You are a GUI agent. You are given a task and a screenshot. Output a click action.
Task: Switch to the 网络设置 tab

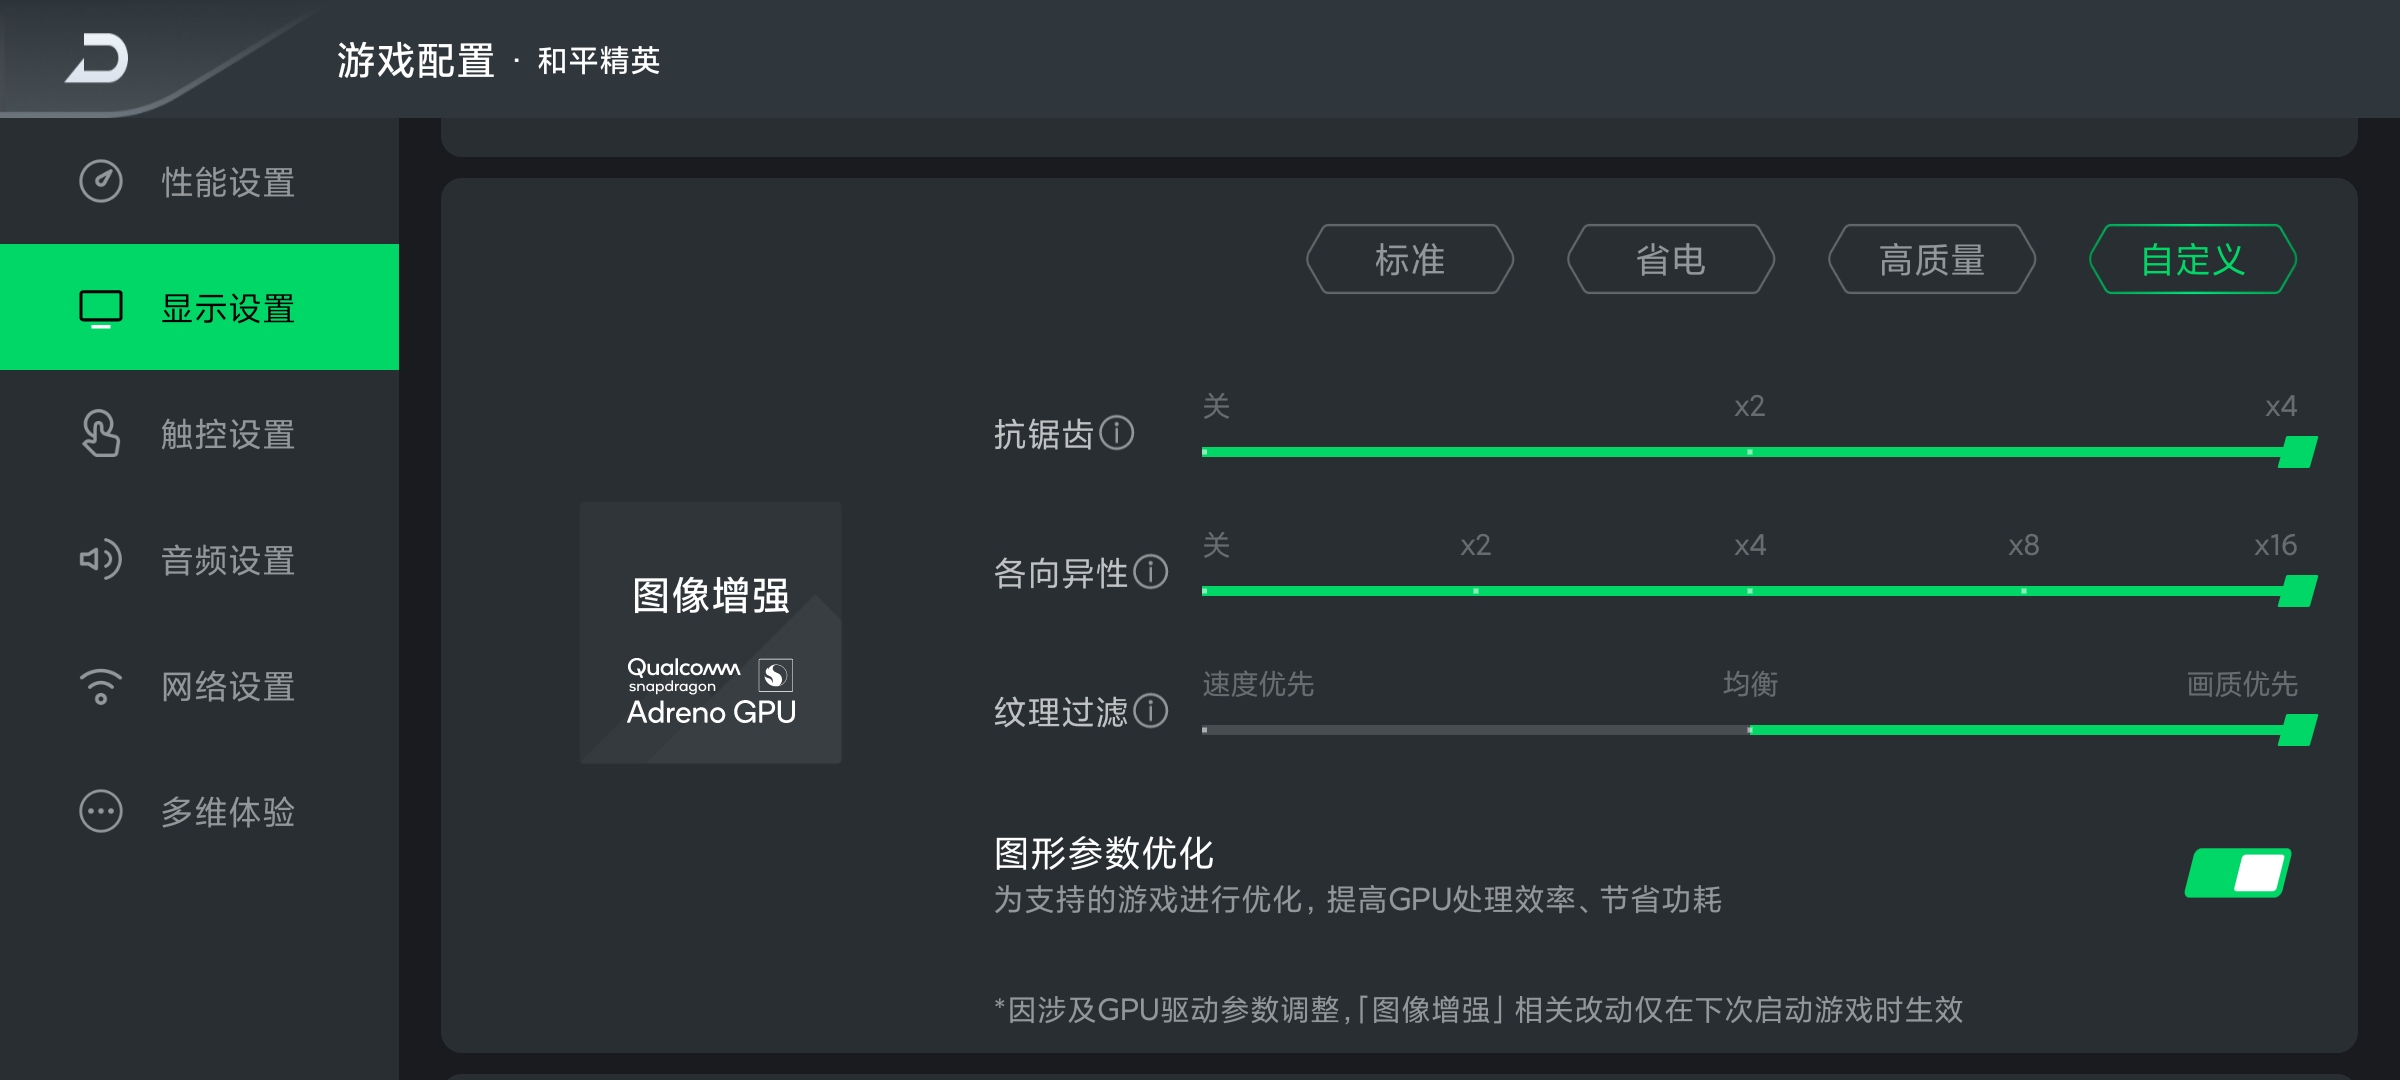(228, 686)
